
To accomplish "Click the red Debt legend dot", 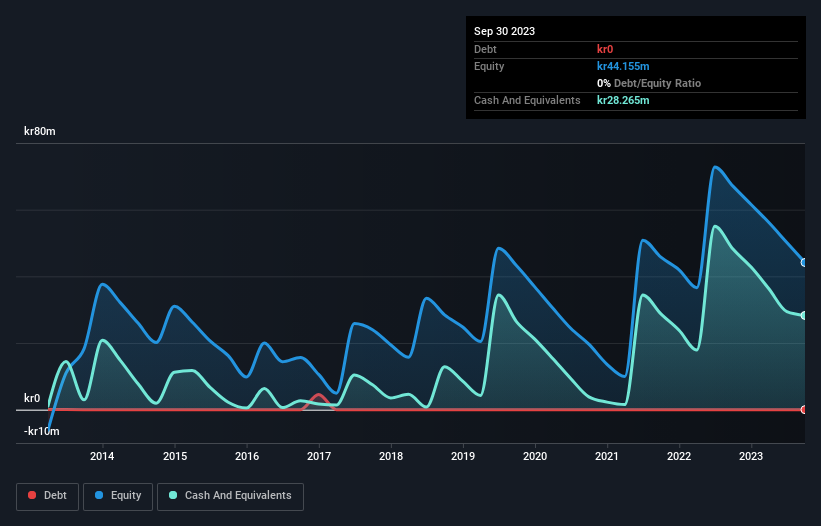I will point(32,495).
